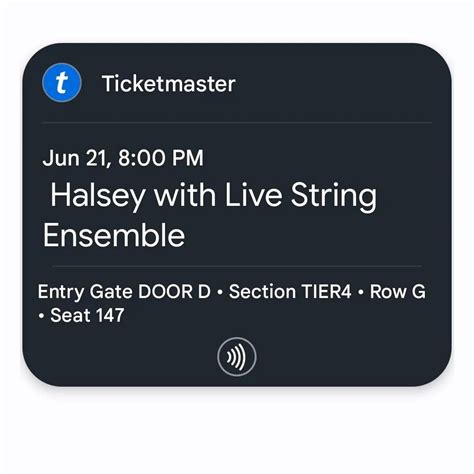Select the Seat 147 text
The image size is (474, 474).
87,315
